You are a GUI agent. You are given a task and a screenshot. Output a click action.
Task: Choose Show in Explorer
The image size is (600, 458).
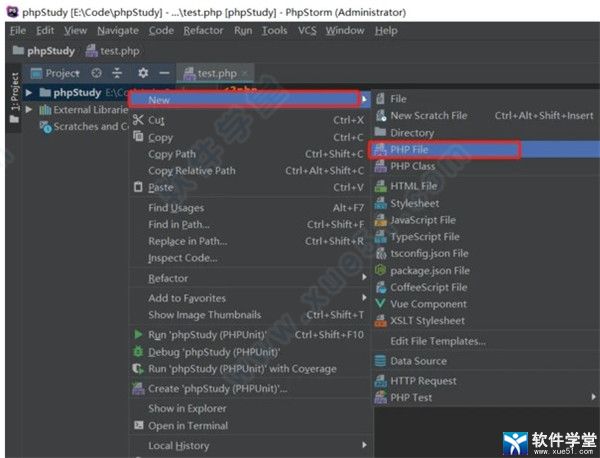pos(187,409)
